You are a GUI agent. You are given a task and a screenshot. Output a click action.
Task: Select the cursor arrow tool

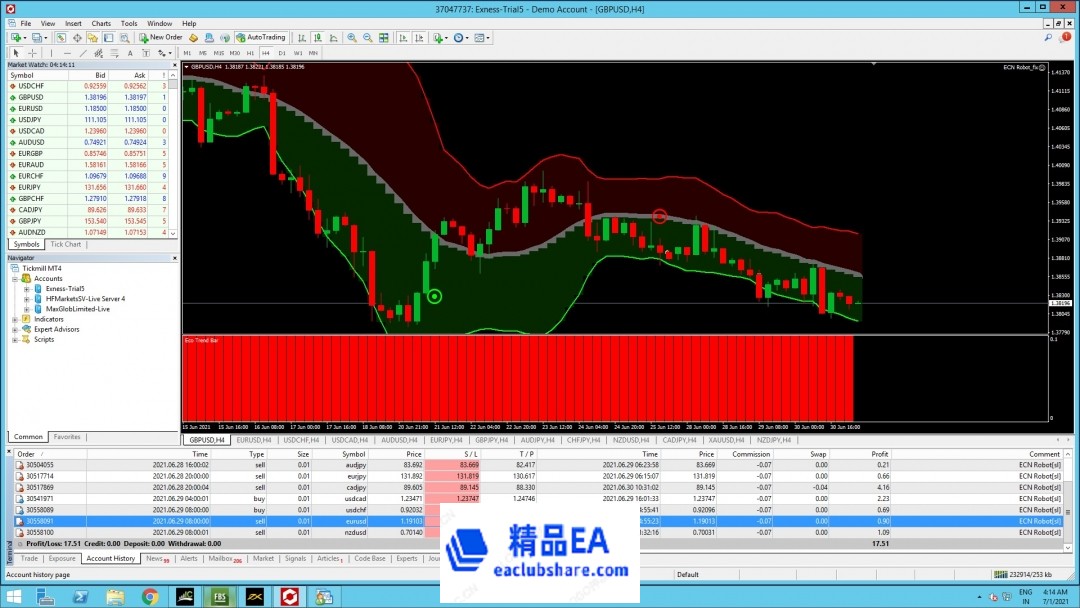tap(16, 53)
